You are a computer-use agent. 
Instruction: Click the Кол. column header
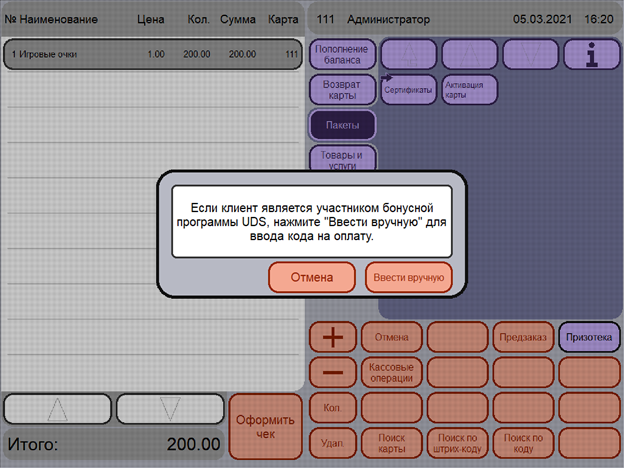tap(199, 19)
